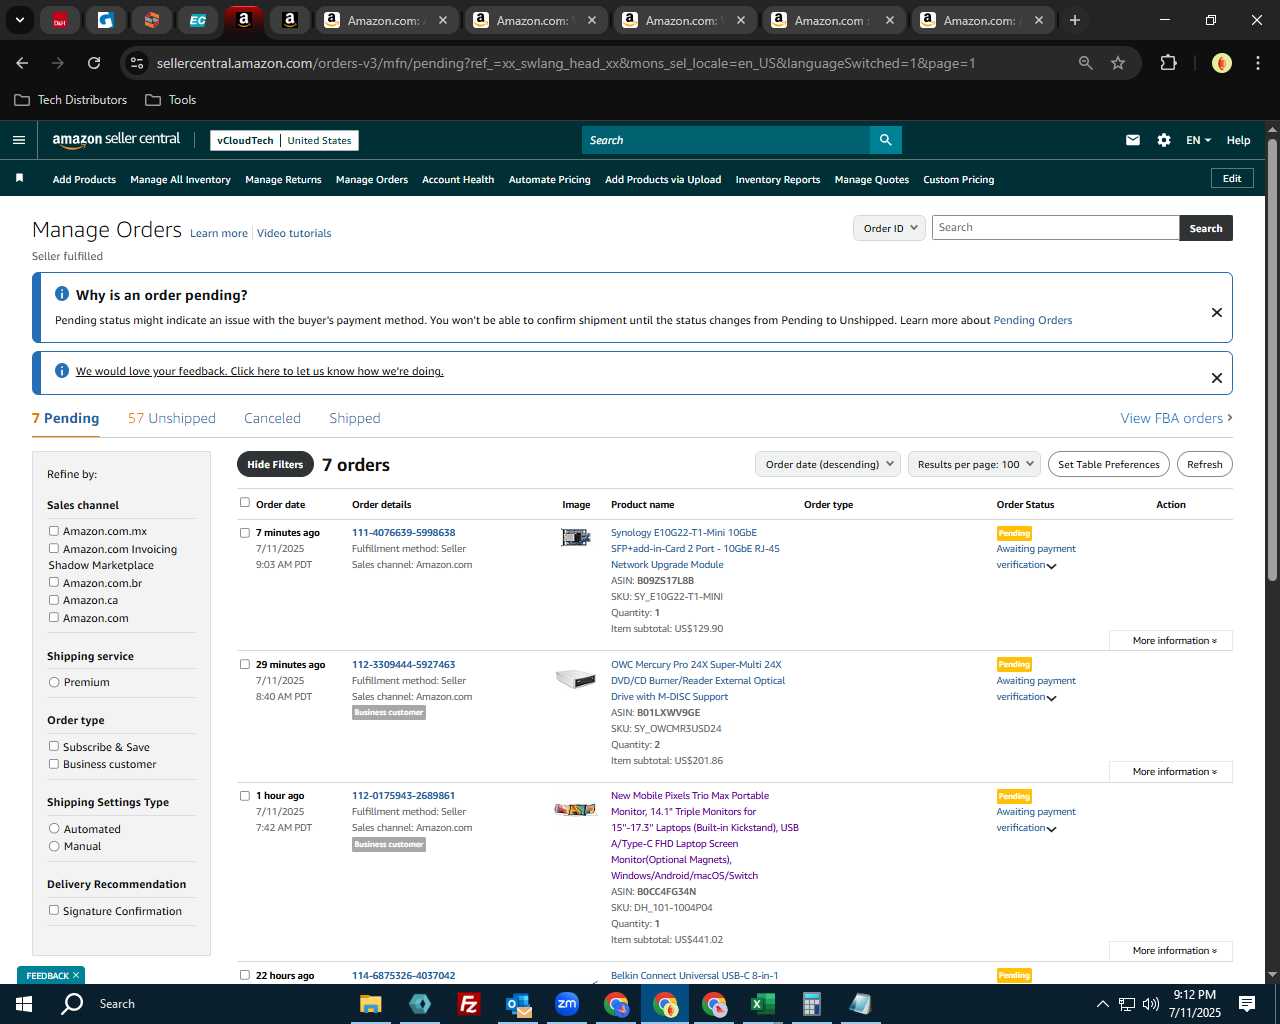This screenshot has height=1024, width=1280.
Task: Expand Awaiting payment verification for Synology order
Action: click(1051, 566)
